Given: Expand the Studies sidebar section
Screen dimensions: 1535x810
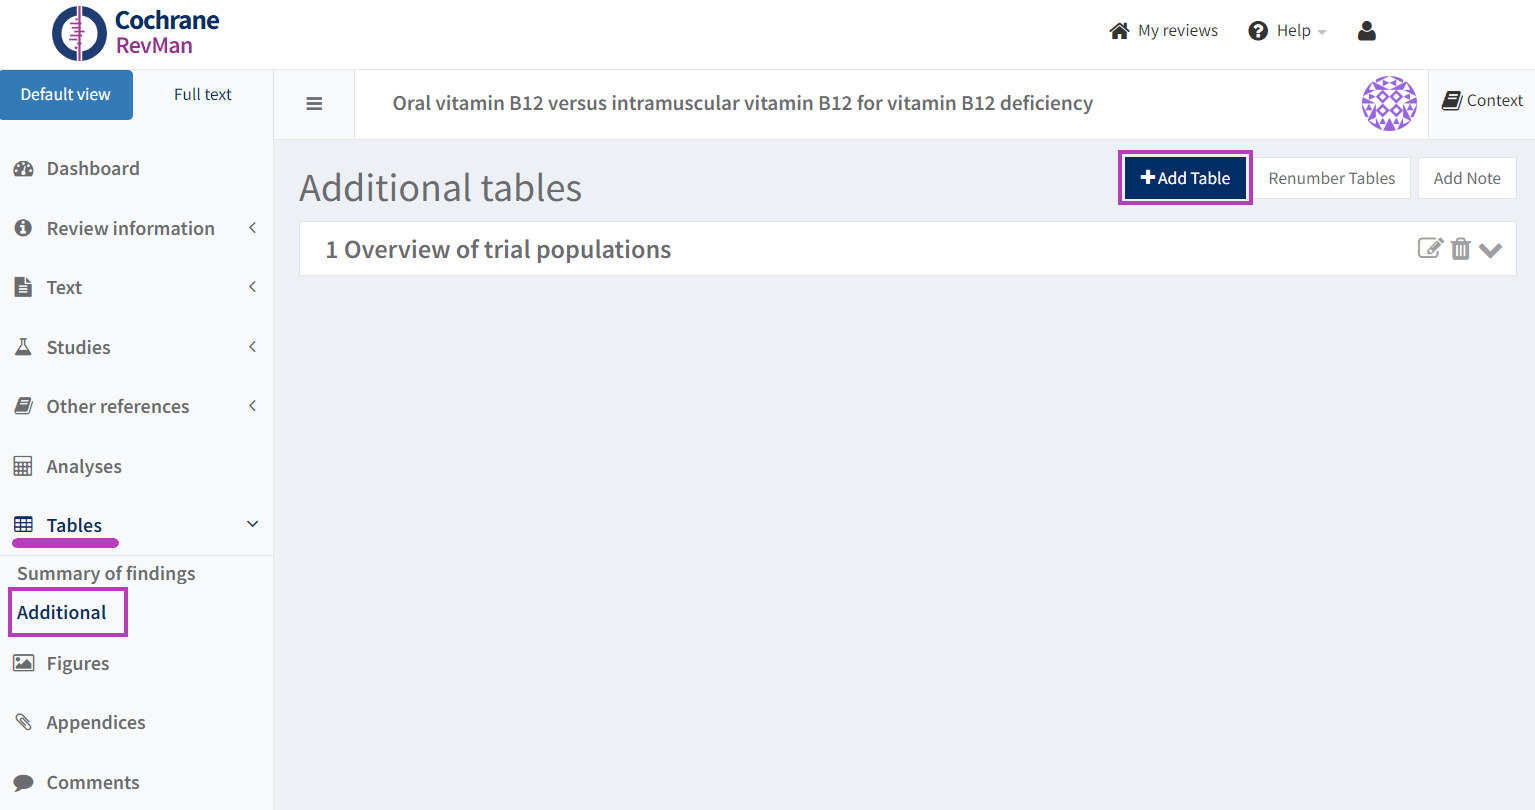Looking at the screenshot, I should [x=79, y=347].
